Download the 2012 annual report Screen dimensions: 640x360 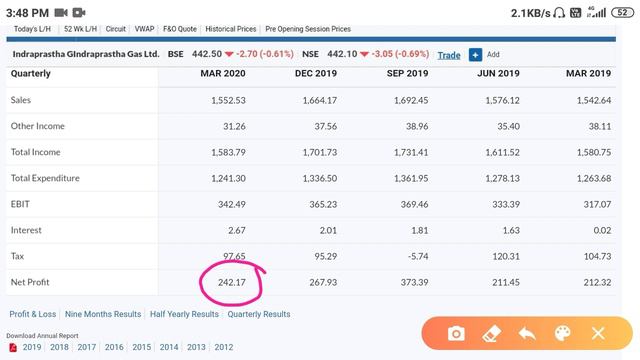pos(224,347)
